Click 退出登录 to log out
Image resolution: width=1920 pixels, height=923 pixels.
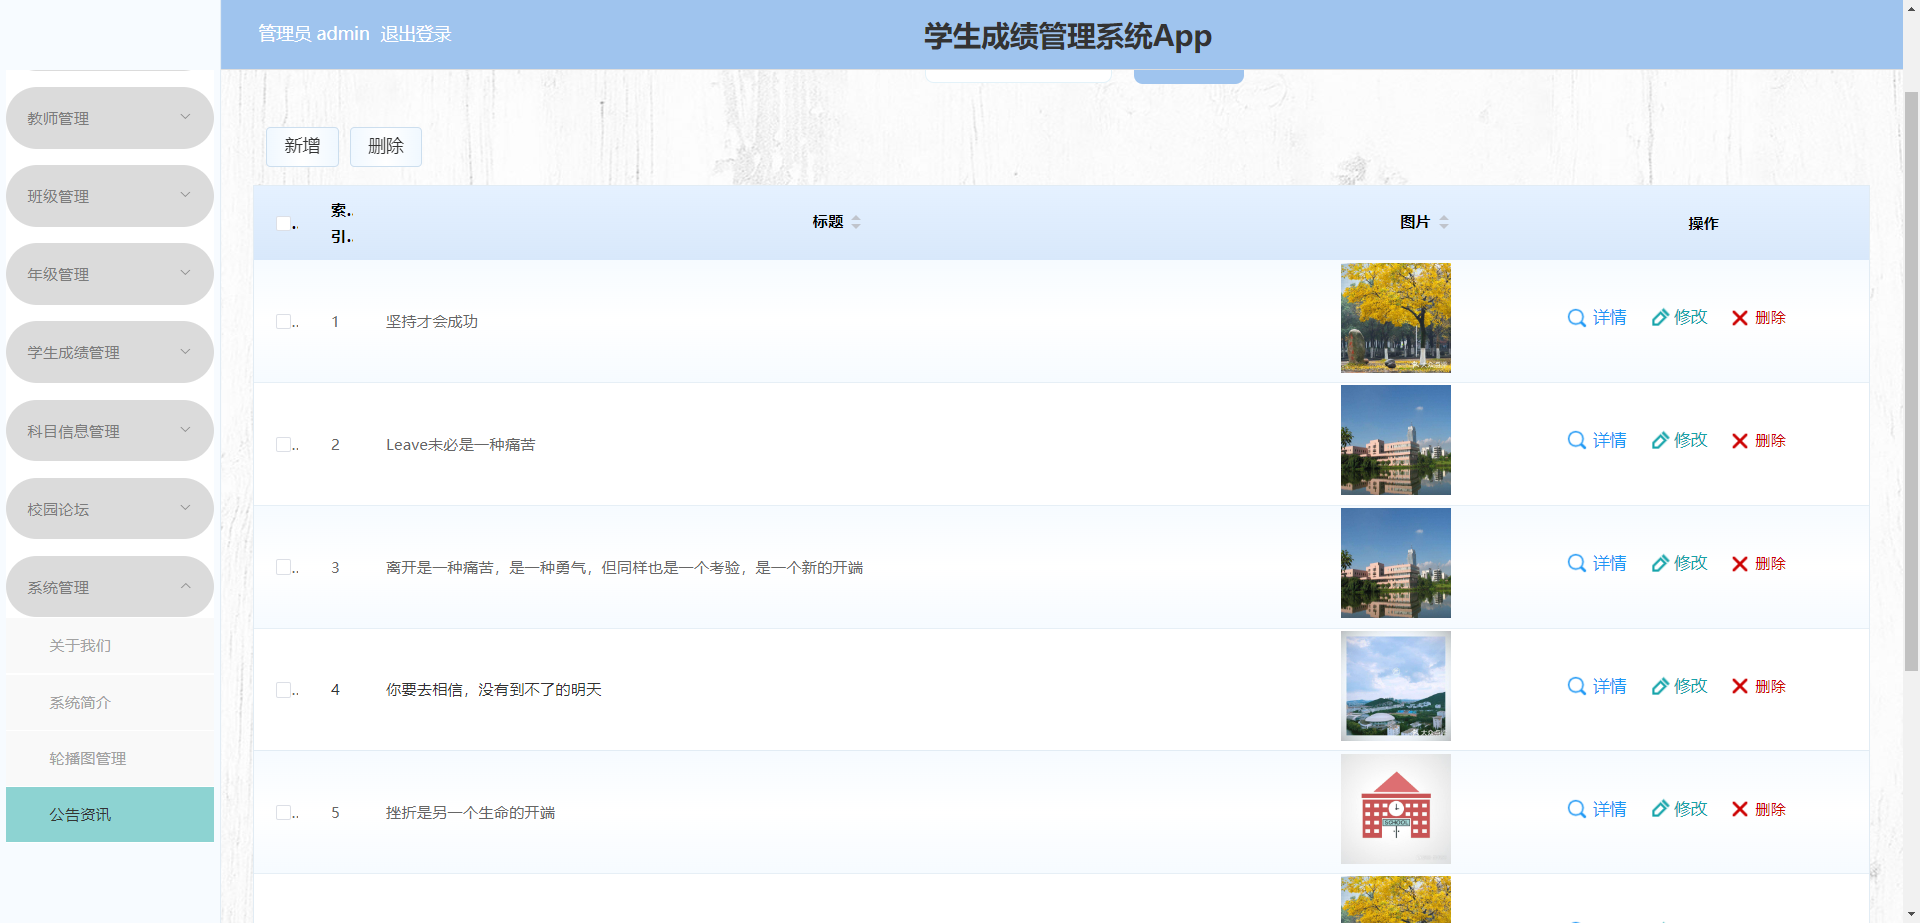point(416,33)
